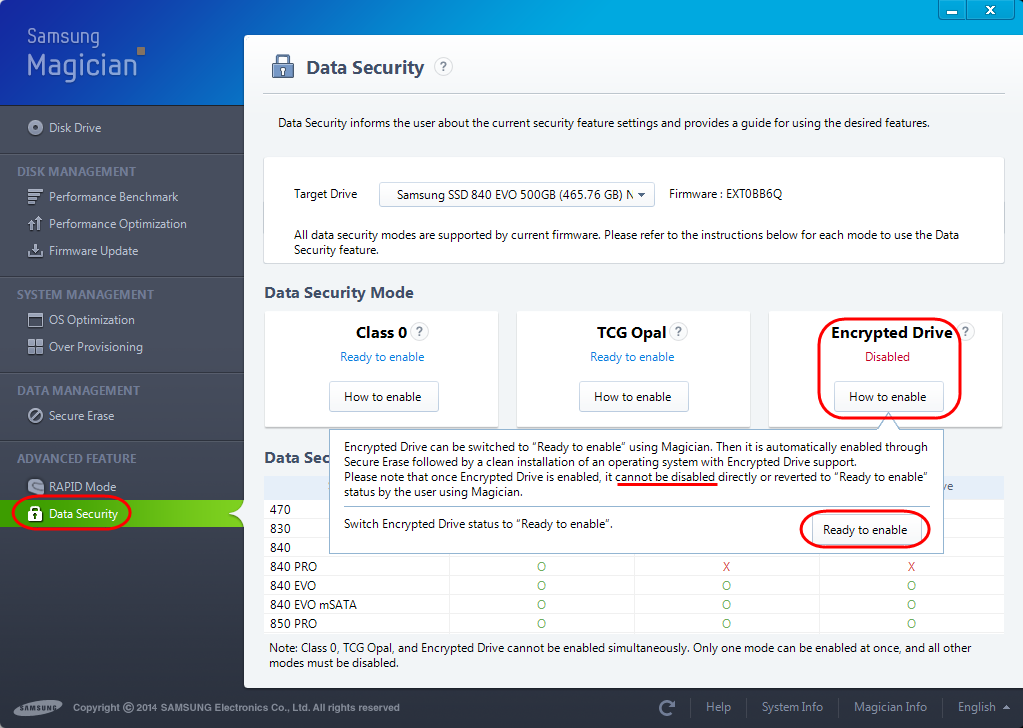Click the Disk Drive disc icon
The image size is (1023, 728).
click(35, 128)
